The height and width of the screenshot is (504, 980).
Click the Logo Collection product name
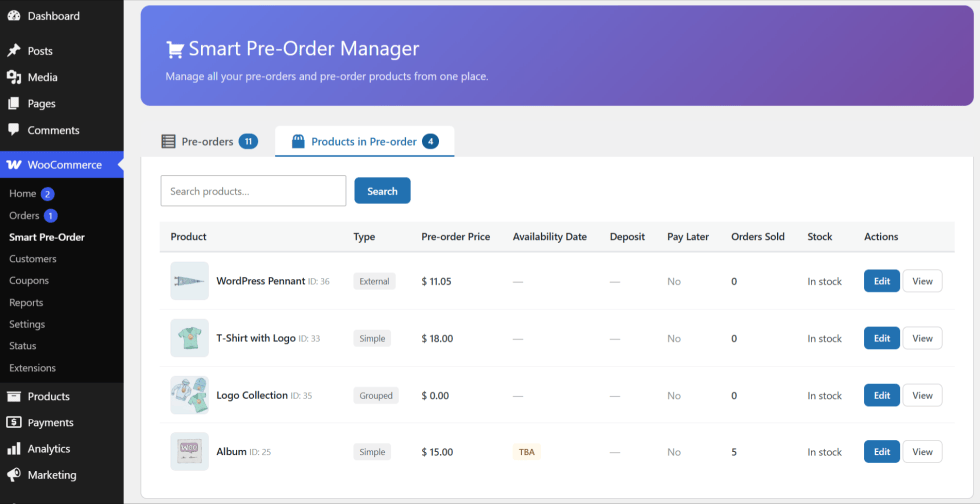(x=252, y=395)
